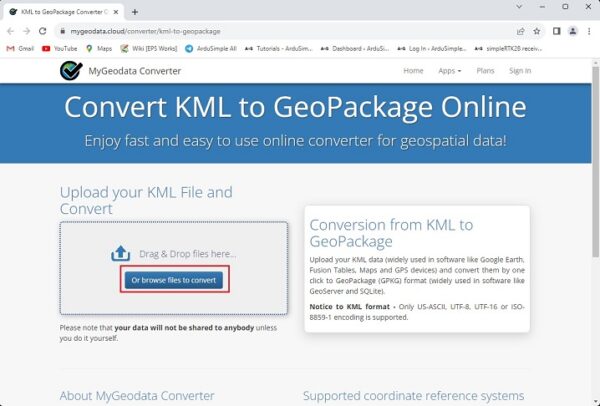Screen dimensions: 600x406
Task: Open Chrome three-dot menu
Action: (589, 31)
